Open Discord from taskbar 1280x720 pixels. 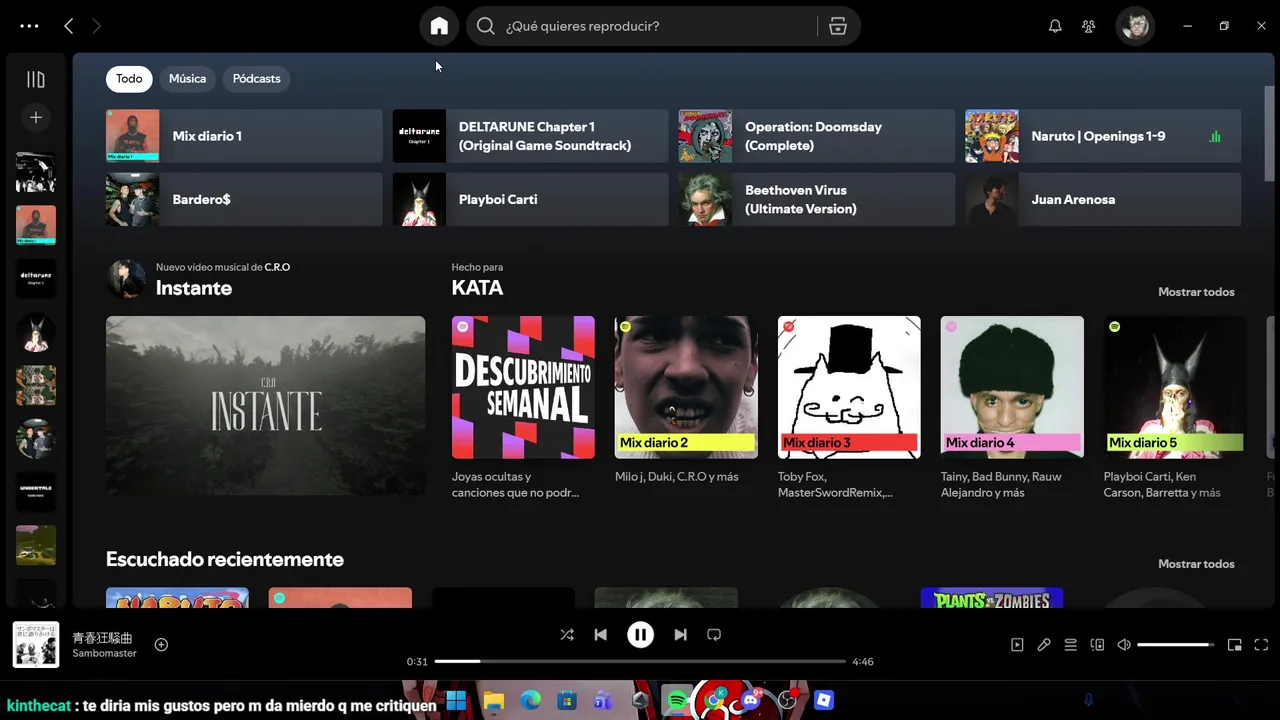click(x=750, y=700)
